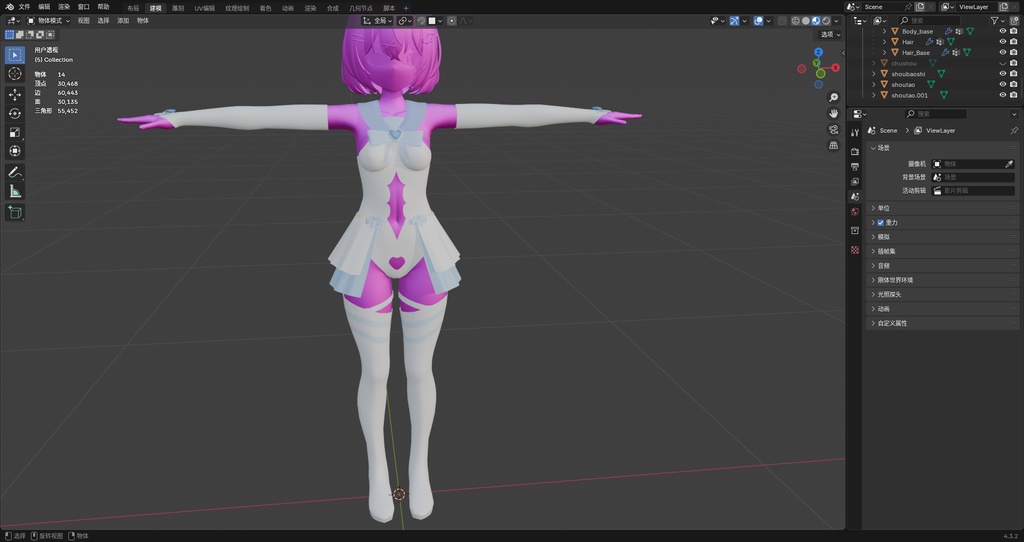
Task: Hide shoubaoshi via eye icon
Action: 1002,74
